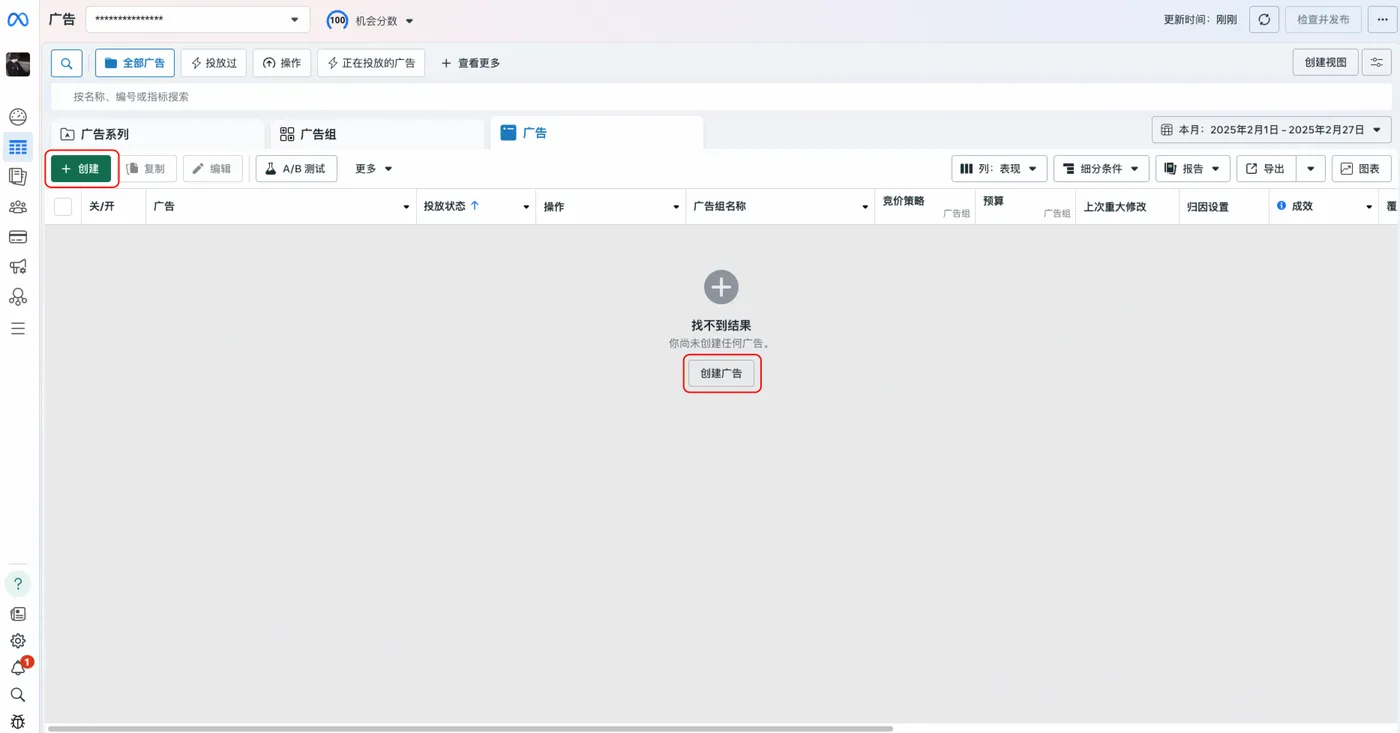The height and width of the screenshot is (733, 1400).
Task: Switch to the 广告组 tab
Action: click(378, 134)
